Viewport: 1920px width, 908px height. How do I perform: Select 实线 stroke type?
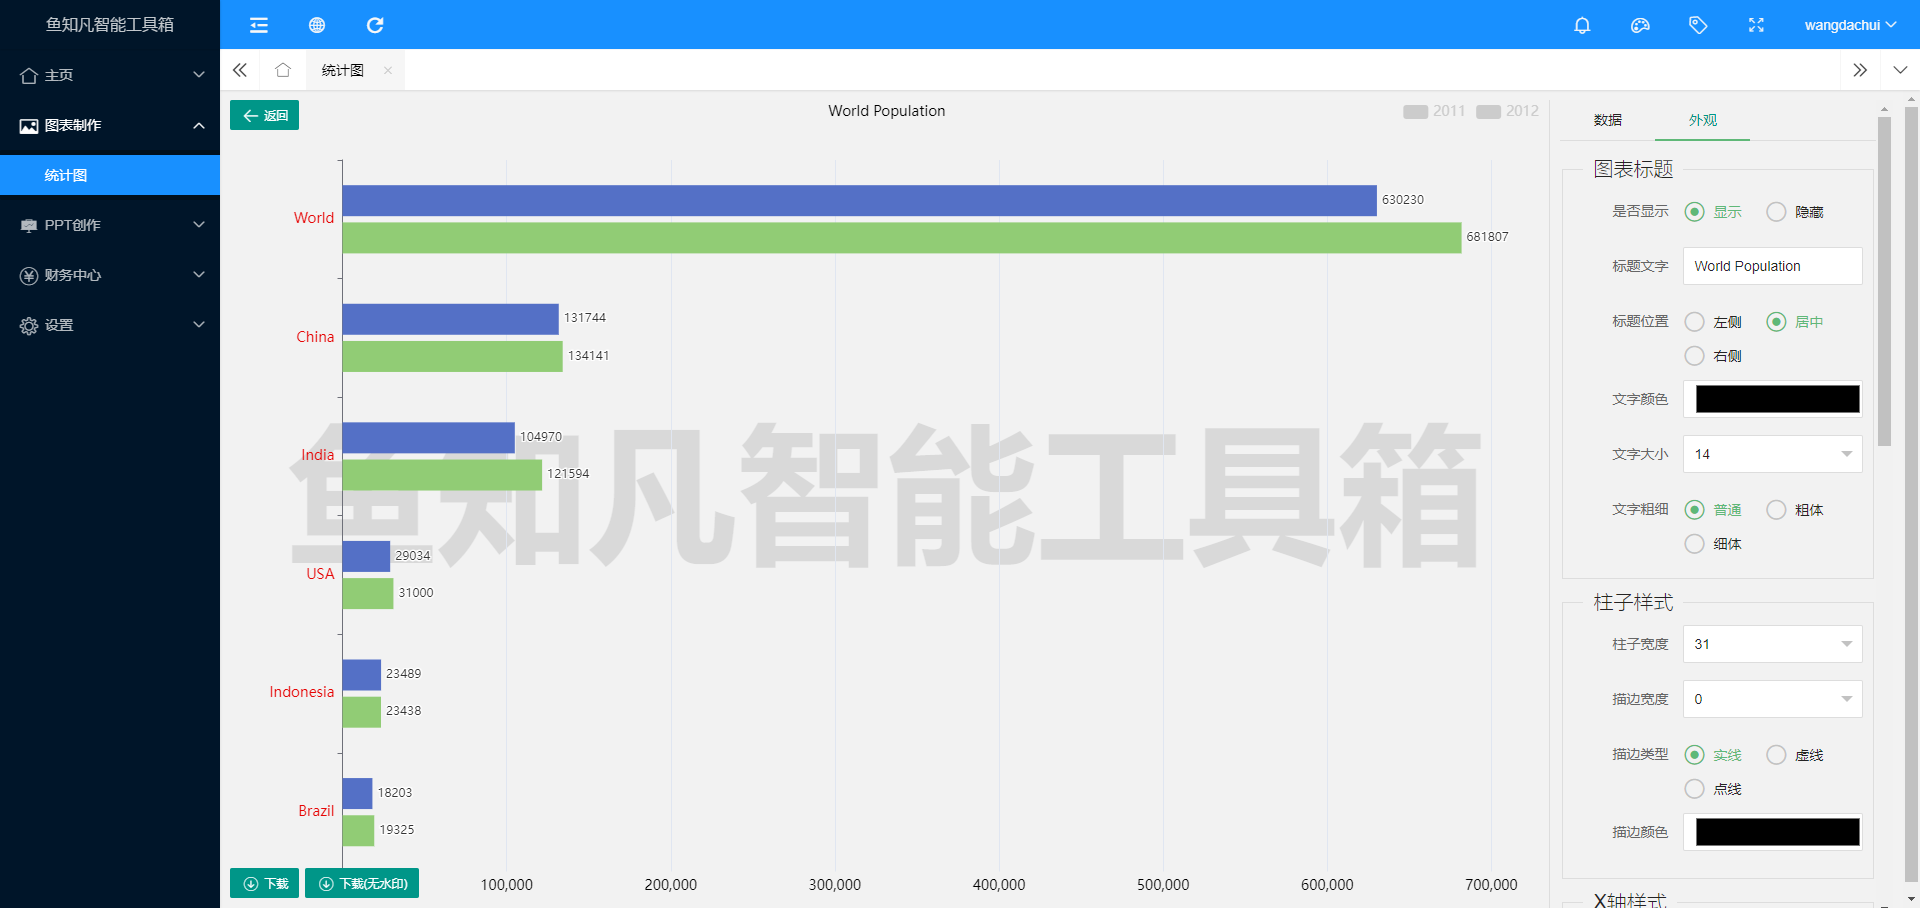pos(1713,755)
